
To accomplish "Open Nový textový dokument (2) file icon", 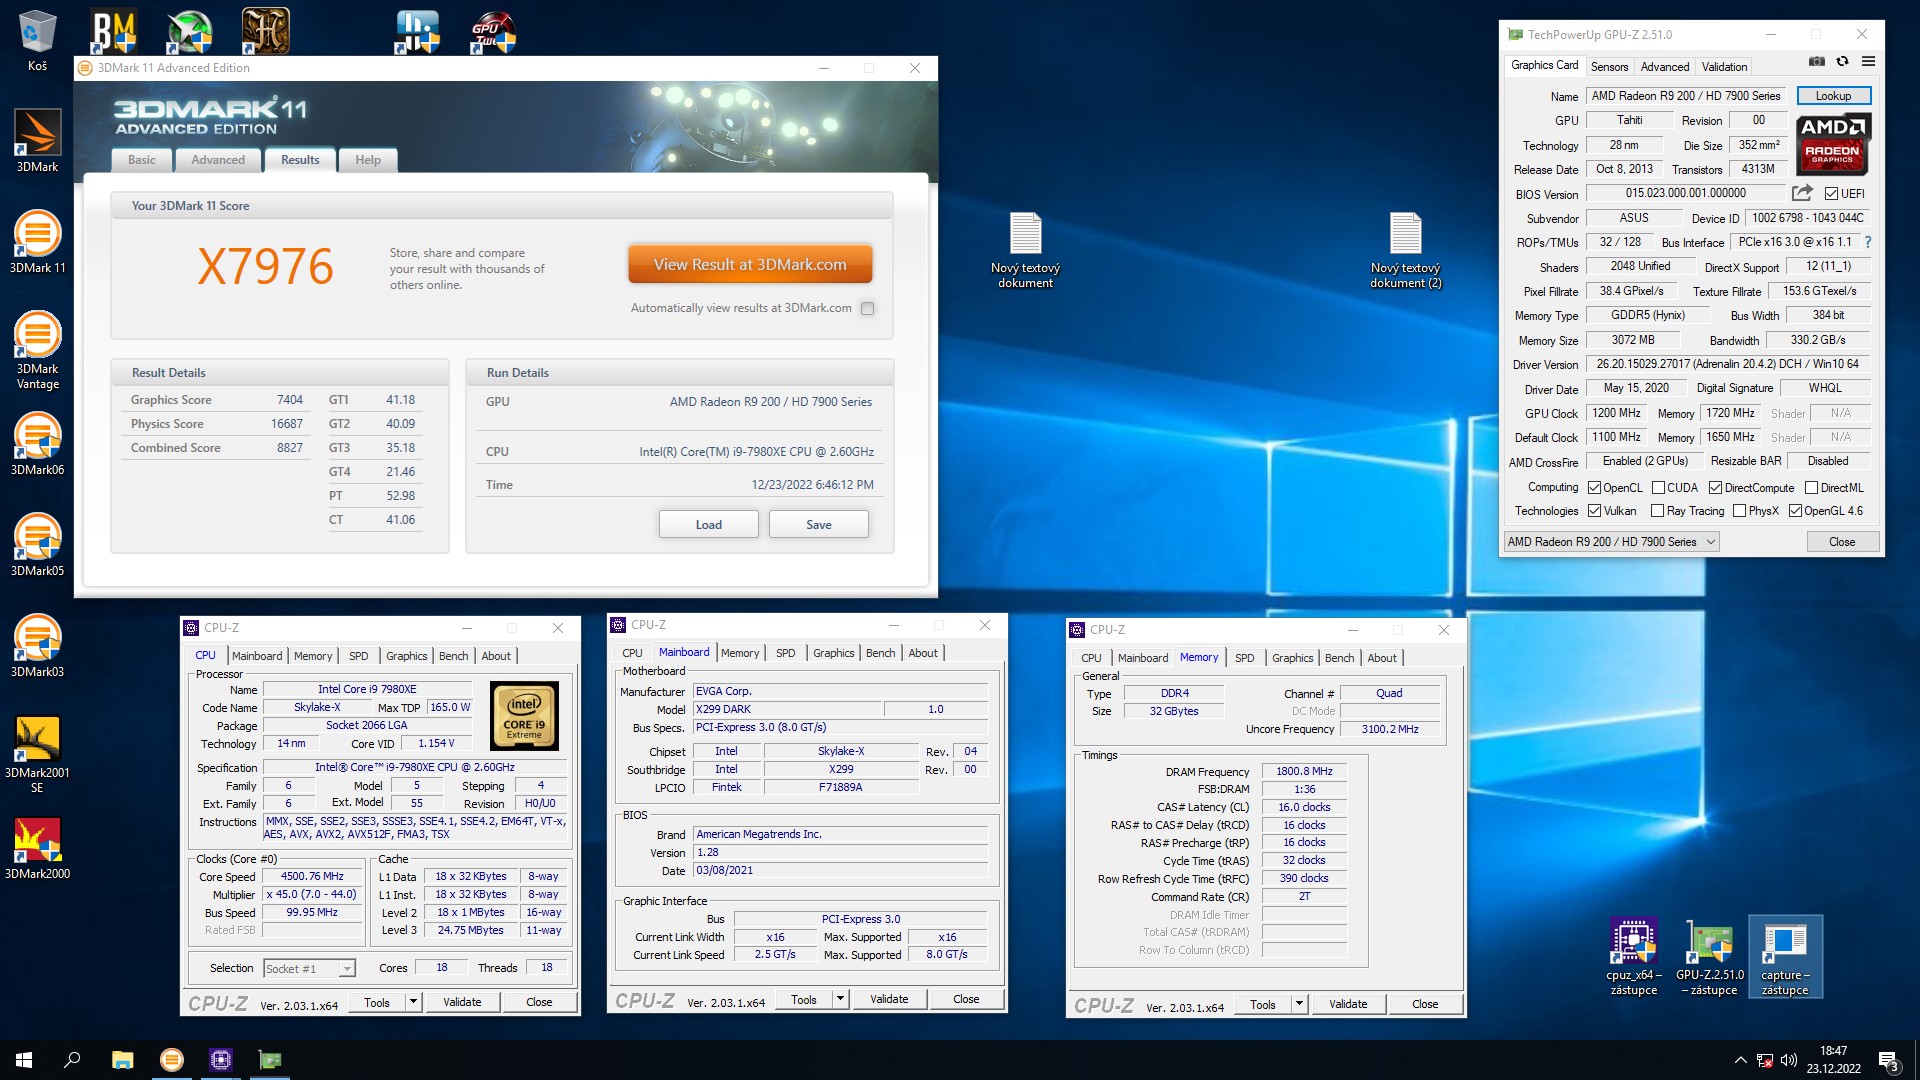I will (x=1405, y=250).
